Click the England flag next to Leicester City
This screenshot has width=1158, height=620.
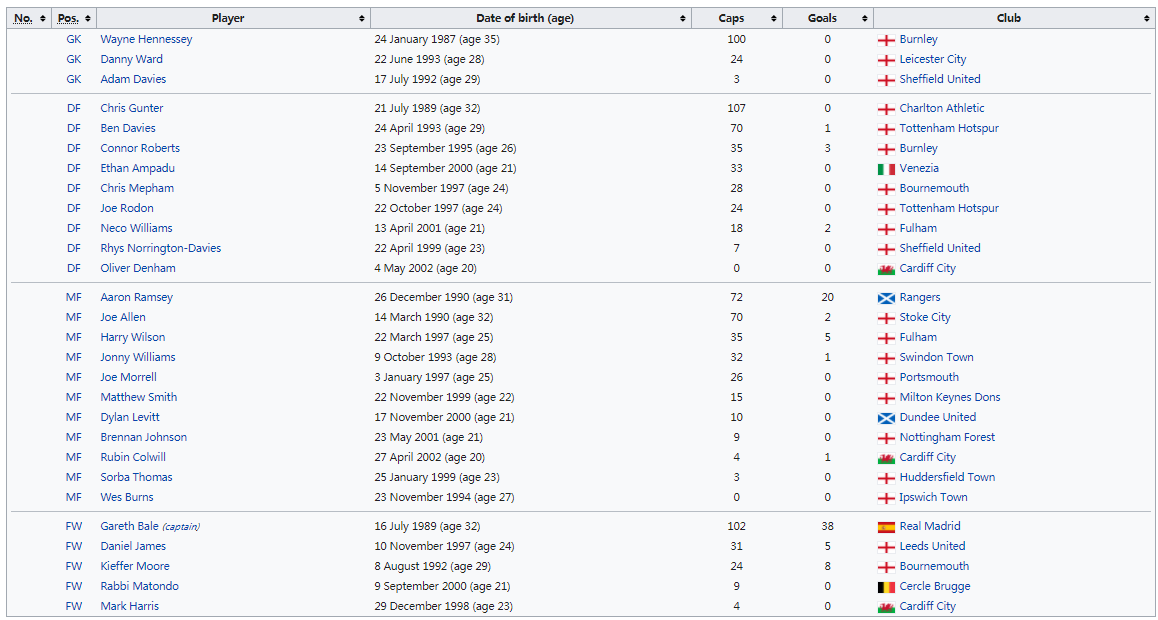pyautogui.click(x=885, y=60)
